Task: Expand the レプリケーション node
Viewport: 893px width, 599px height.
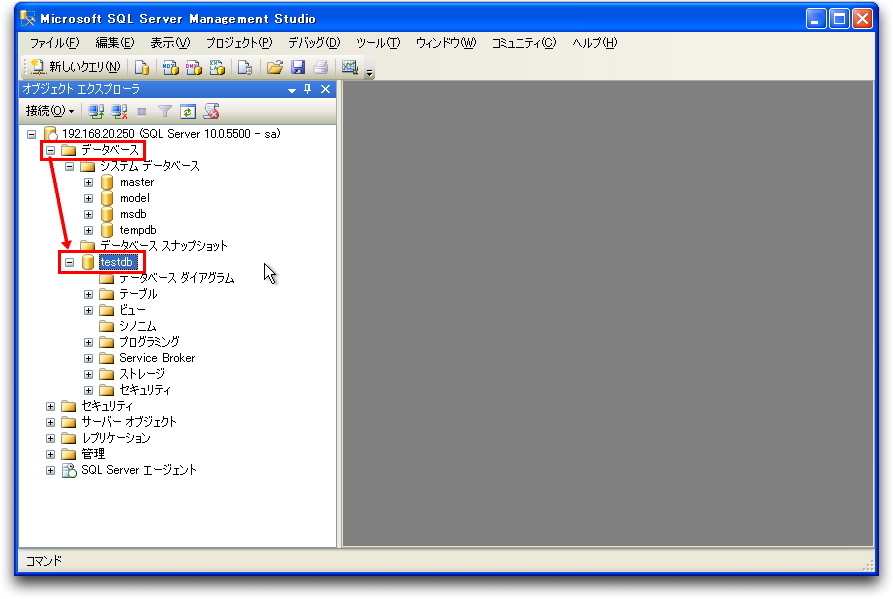Action: click(51, 438)
